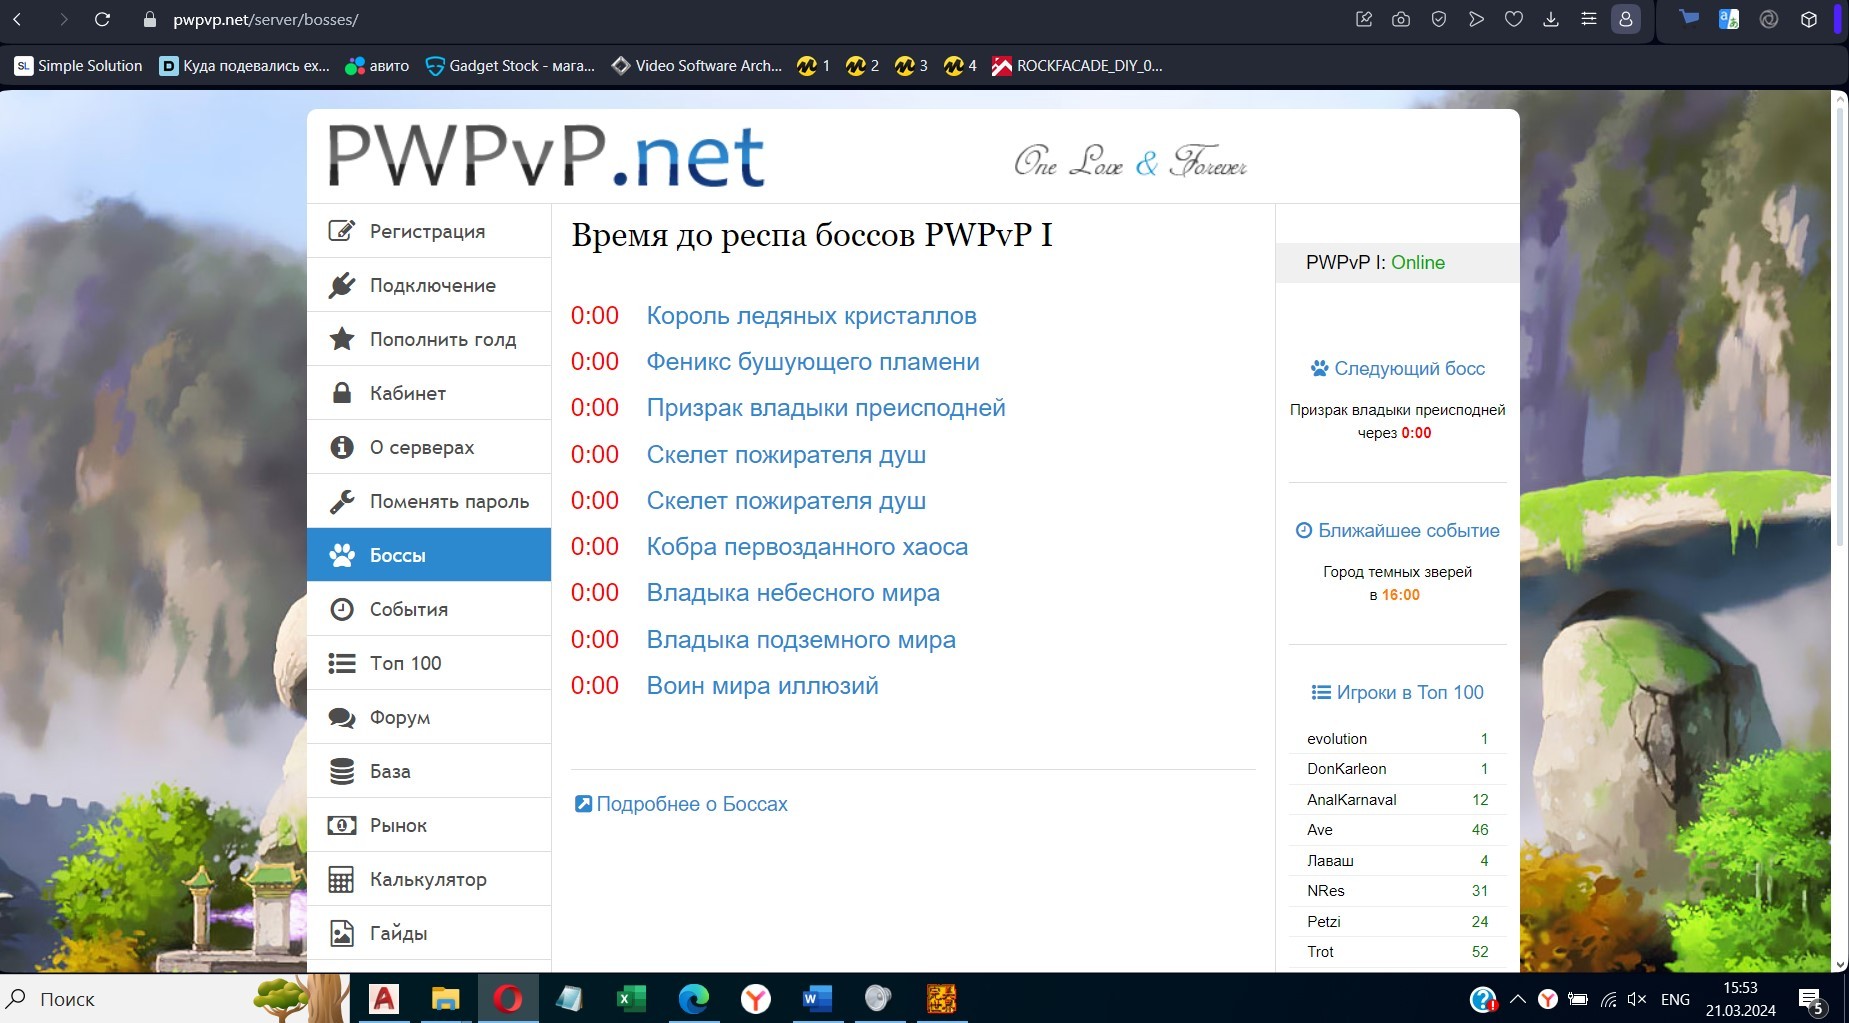Open browser downloads icon
The image size is (1849, 1023).
tap(1551, 19)
